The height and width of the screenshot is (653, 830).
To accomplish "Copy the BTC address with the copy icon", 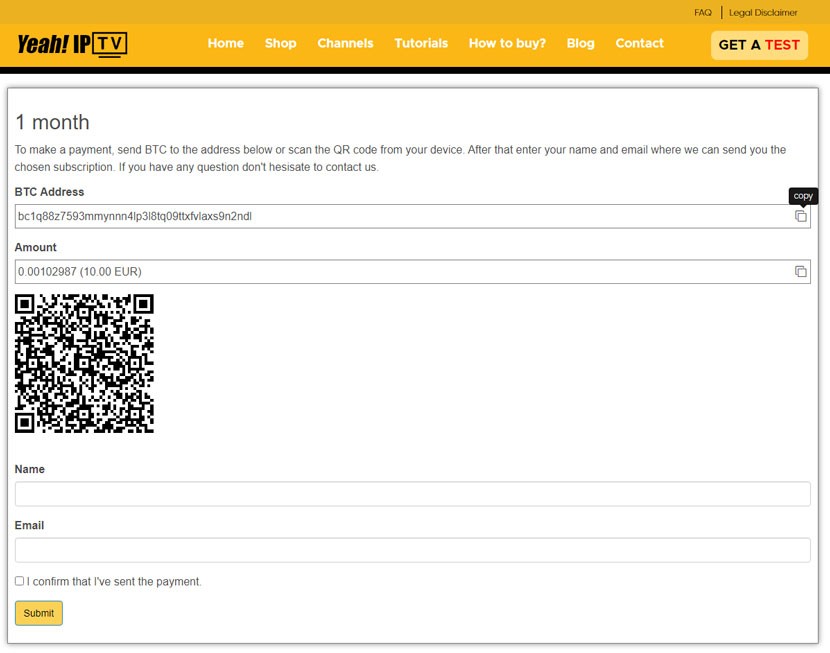I will (800, 216).
